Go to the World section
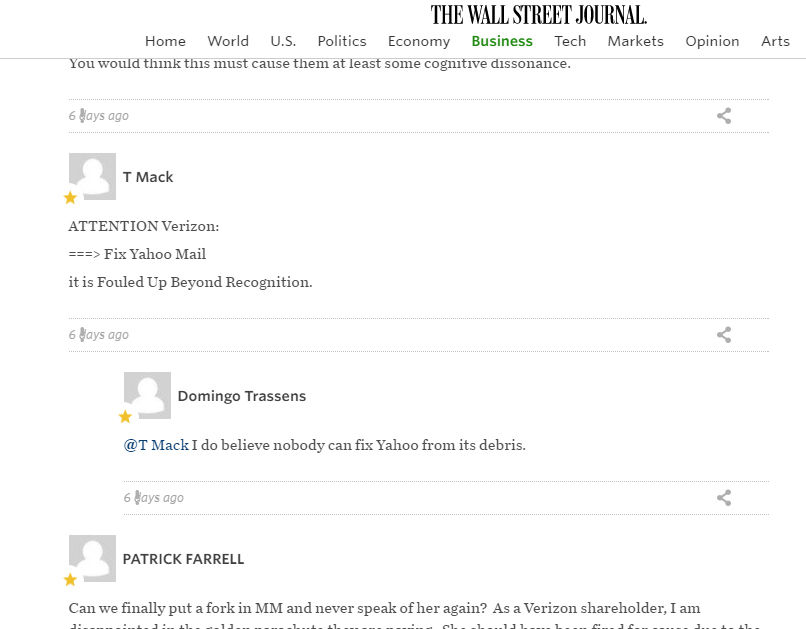806x629 pixels. point(228,41)
